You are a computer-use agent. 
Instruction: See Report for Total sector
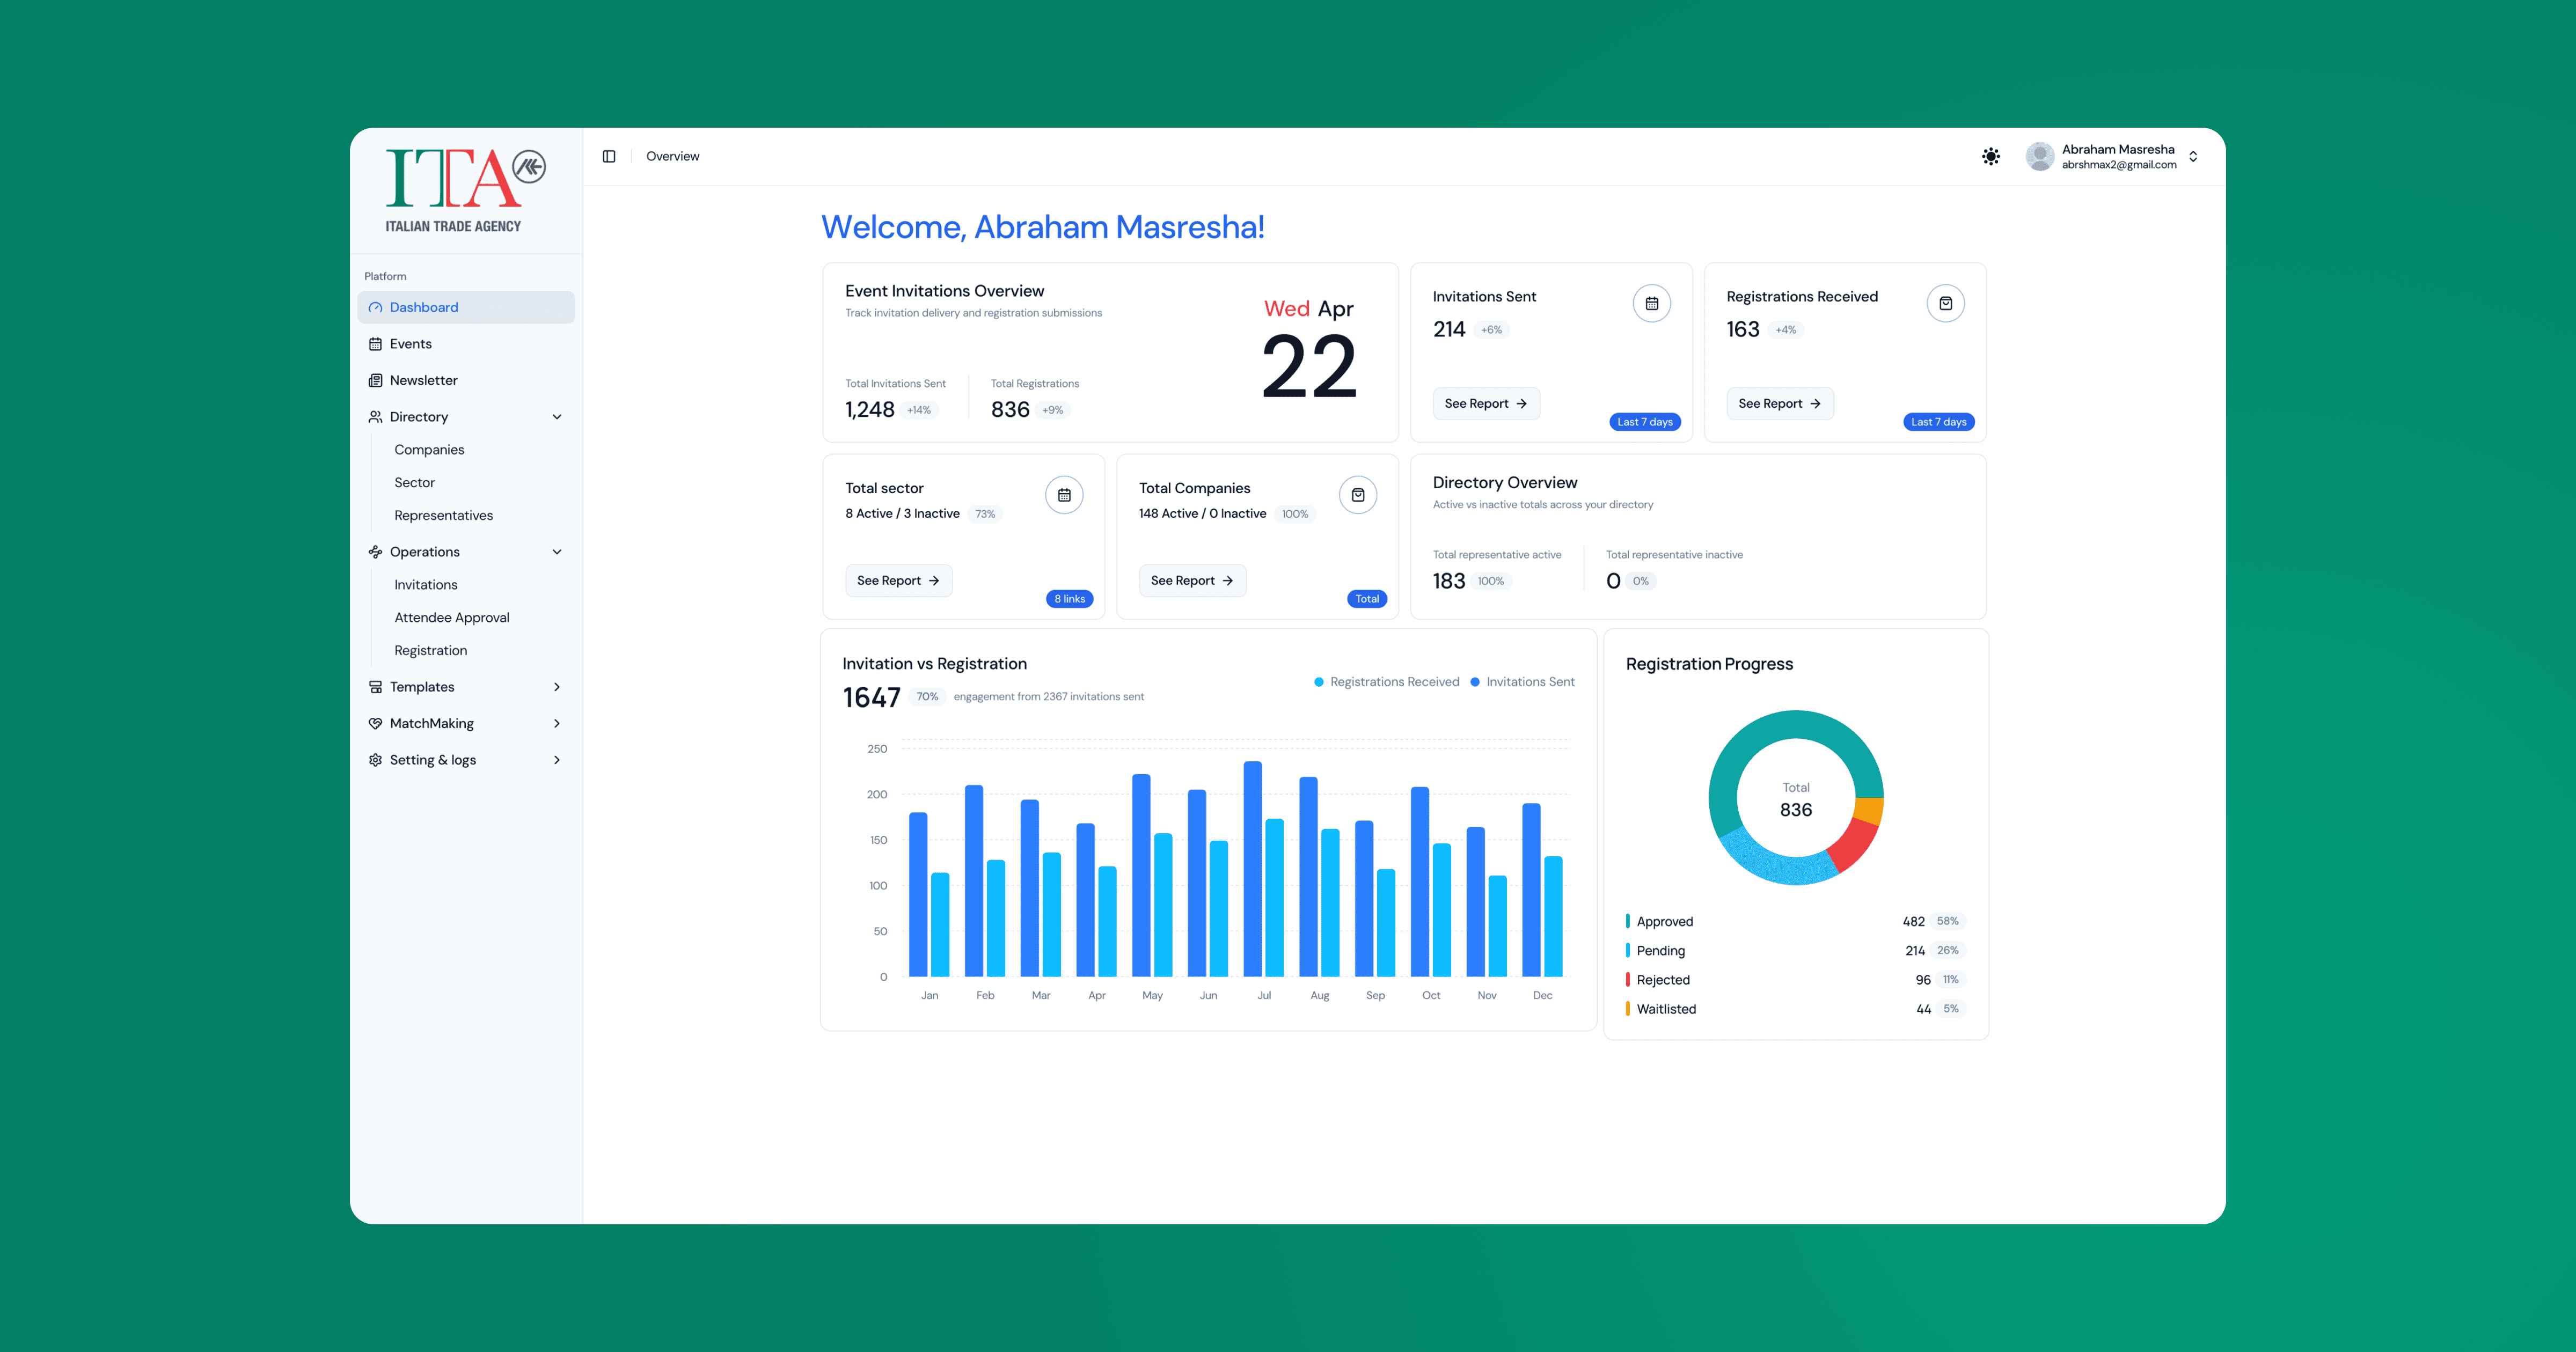(x=898, y=581)
